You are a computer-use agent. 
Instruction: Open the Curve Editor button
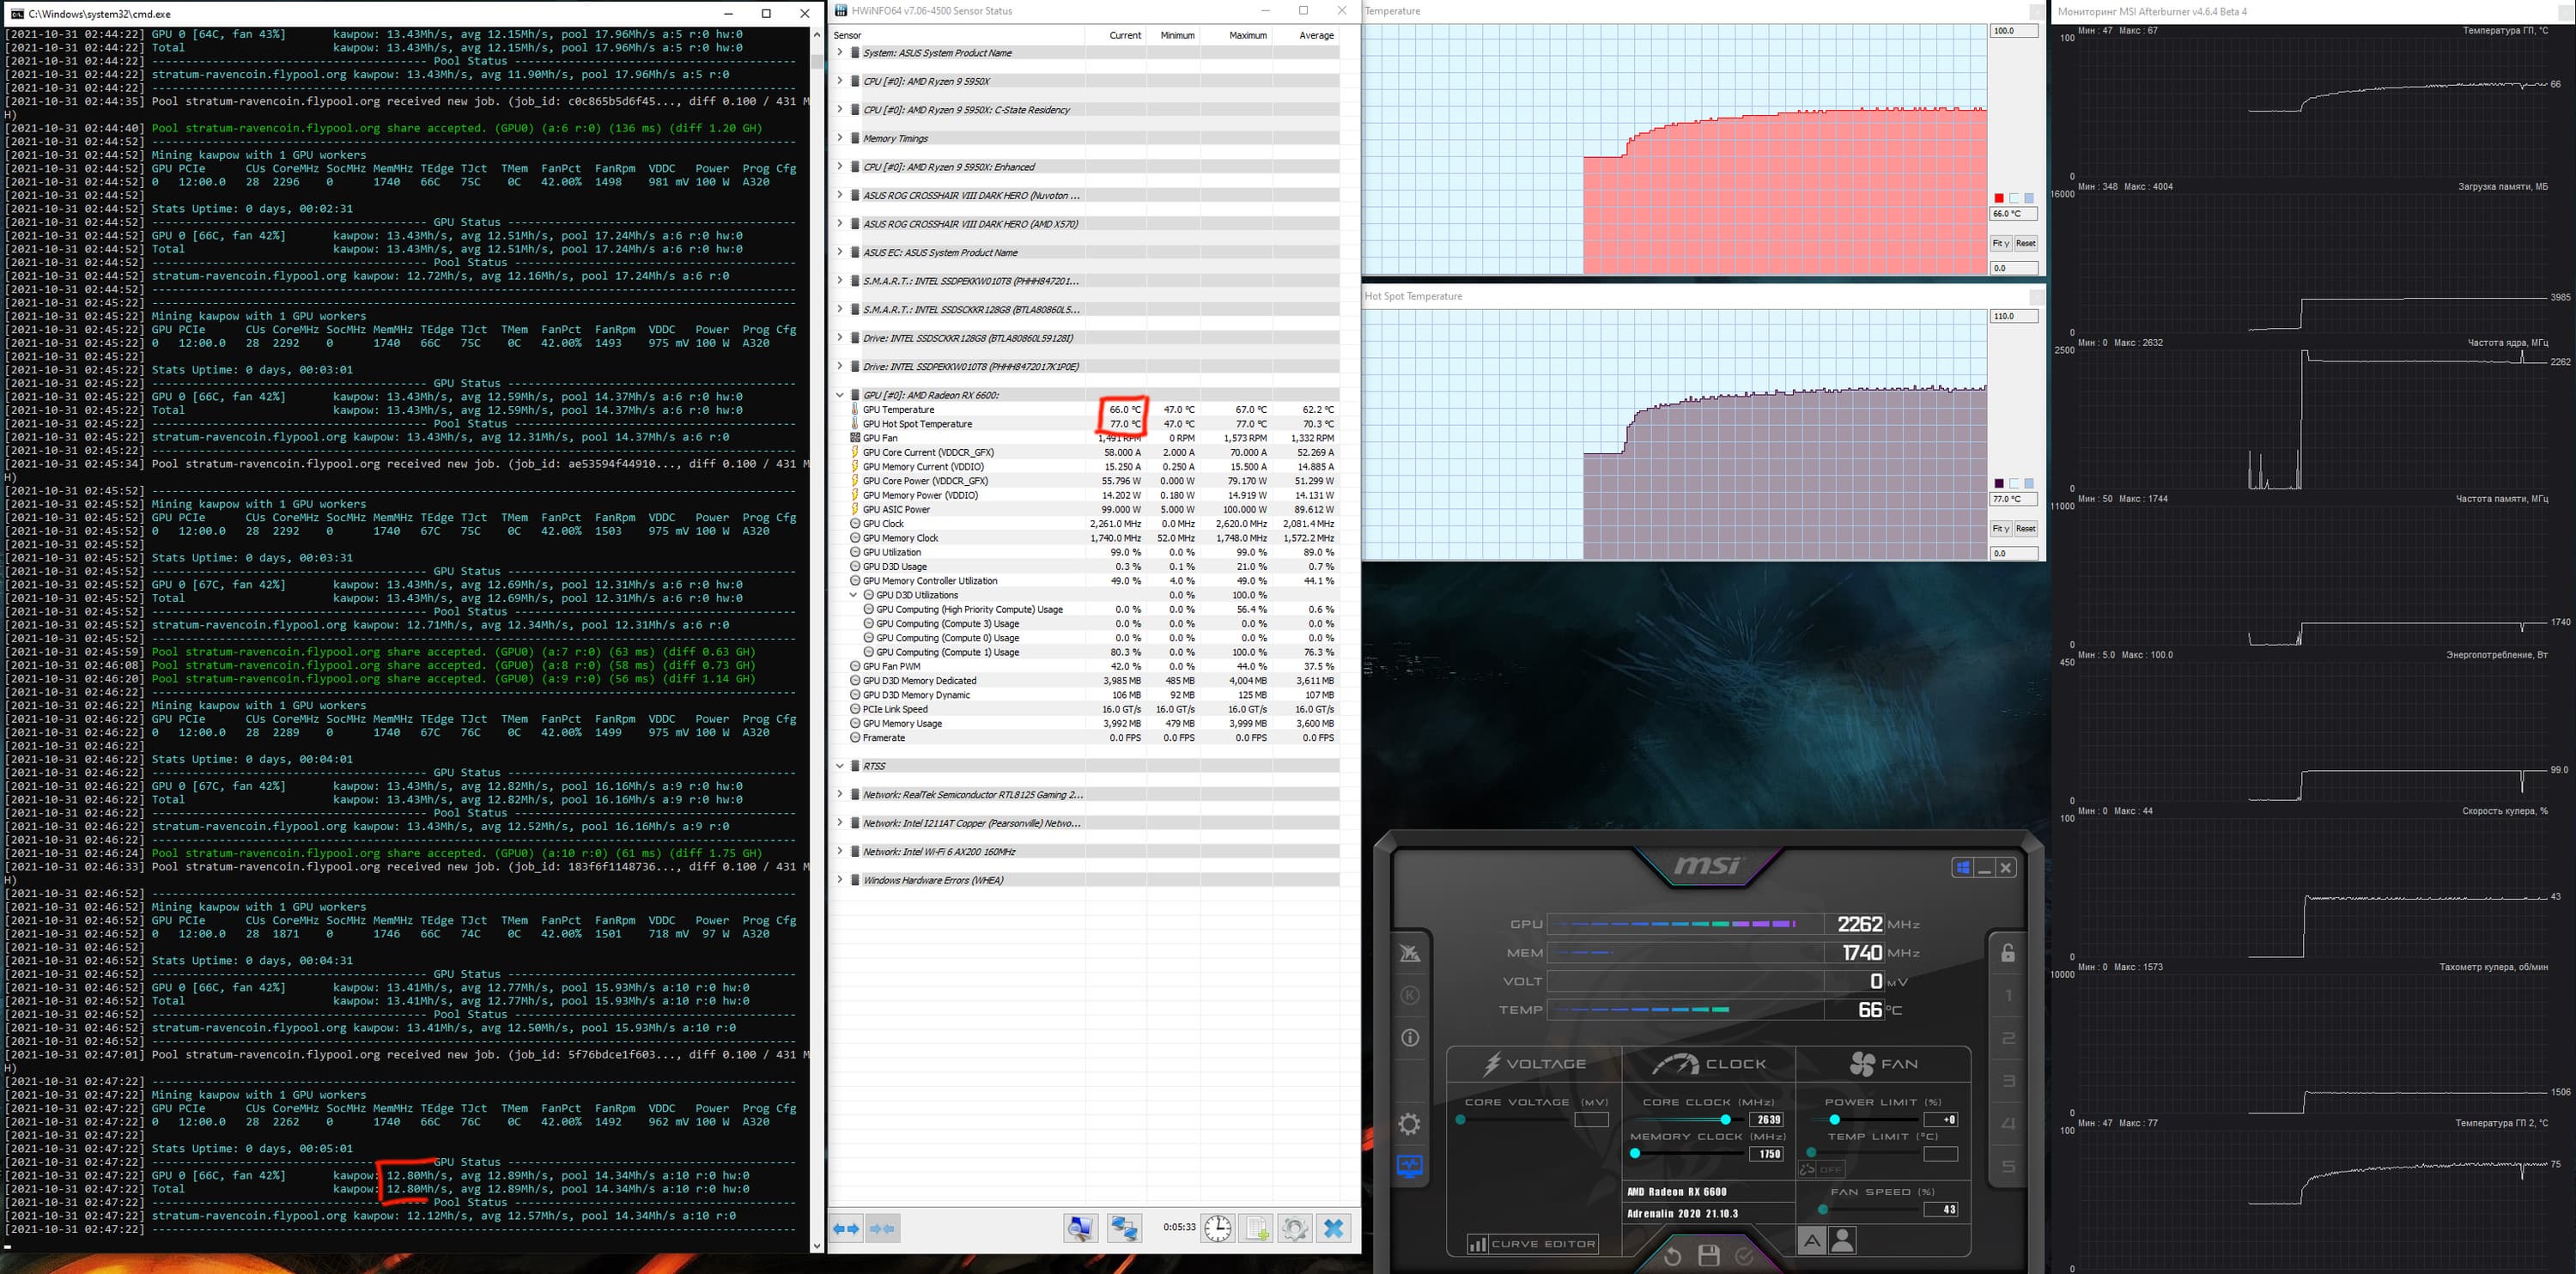click(1532, 1244)
